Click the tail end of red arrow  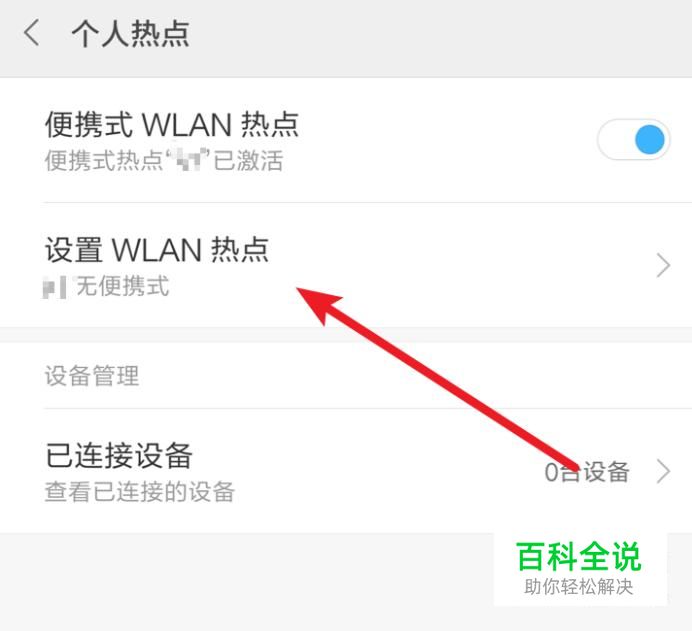point(572,464)
